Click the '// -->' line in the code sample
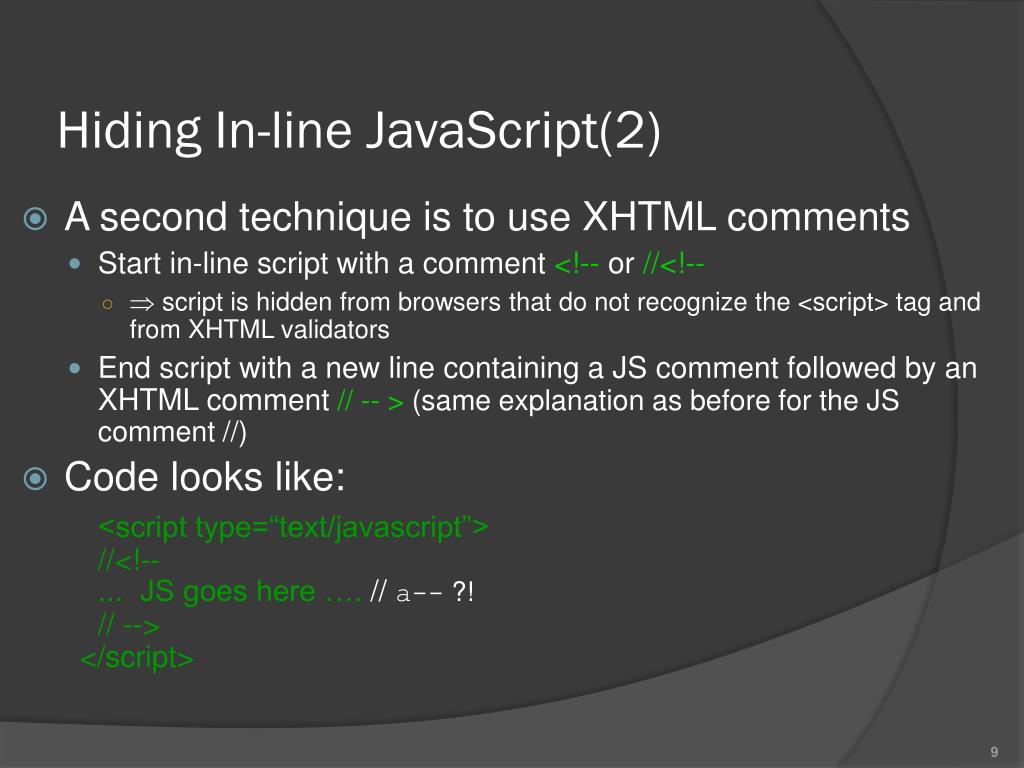This screenshot has height=768, width=1024. click(129, 626)
